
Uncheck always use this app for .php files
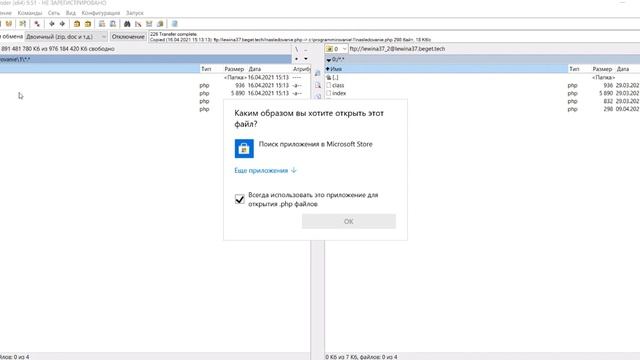pos(240,199)
